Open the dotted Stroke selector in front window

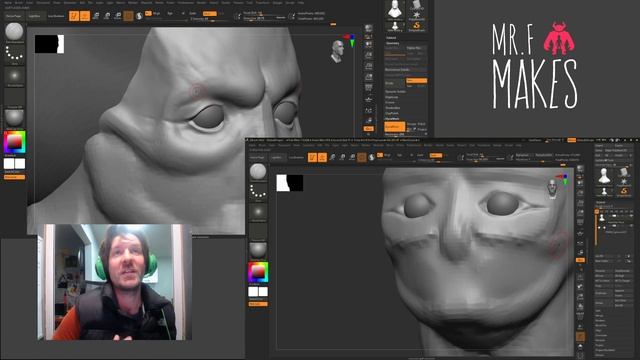[258, 192]
